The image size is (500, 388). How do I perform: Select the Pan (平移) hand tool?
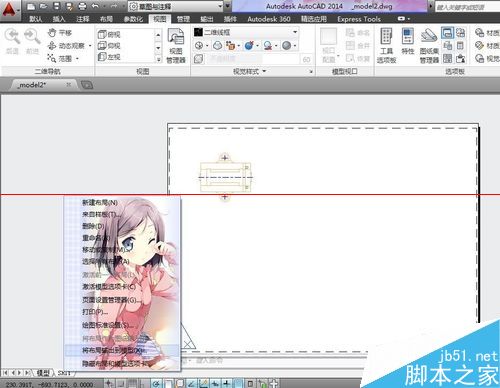[x=60, y=33]
